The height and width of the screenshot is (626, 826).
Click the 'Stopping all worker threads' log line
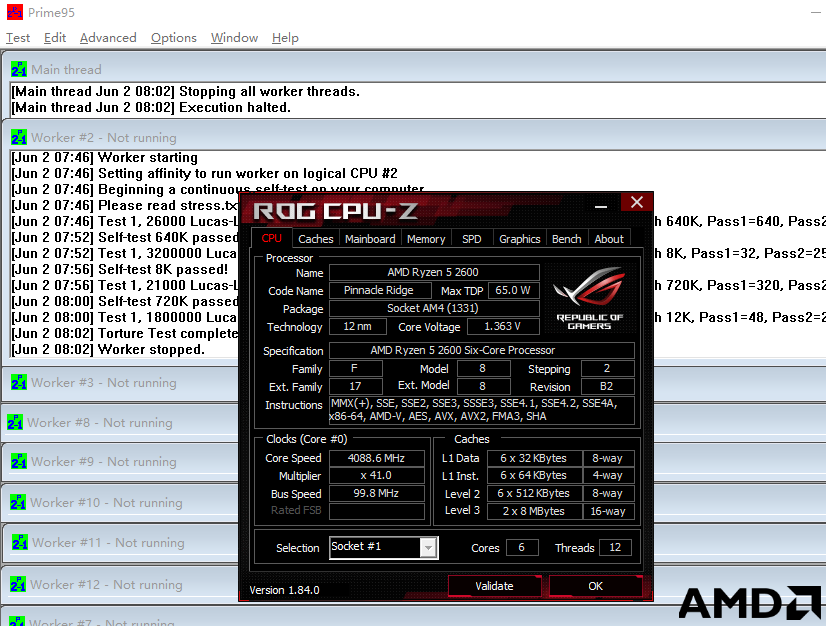185,92
